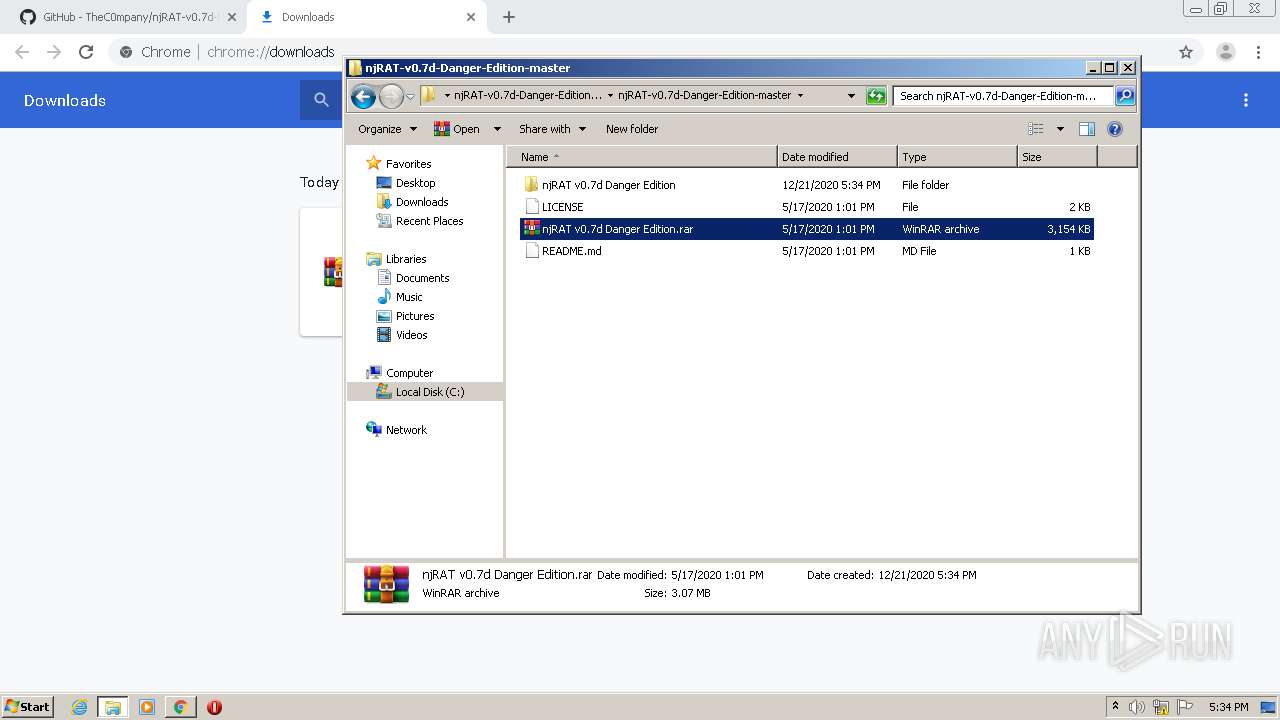Bookmark this page with the star icon
Screen dimensions: 1280x720
pyautogui.click(x=1186, y=52)
